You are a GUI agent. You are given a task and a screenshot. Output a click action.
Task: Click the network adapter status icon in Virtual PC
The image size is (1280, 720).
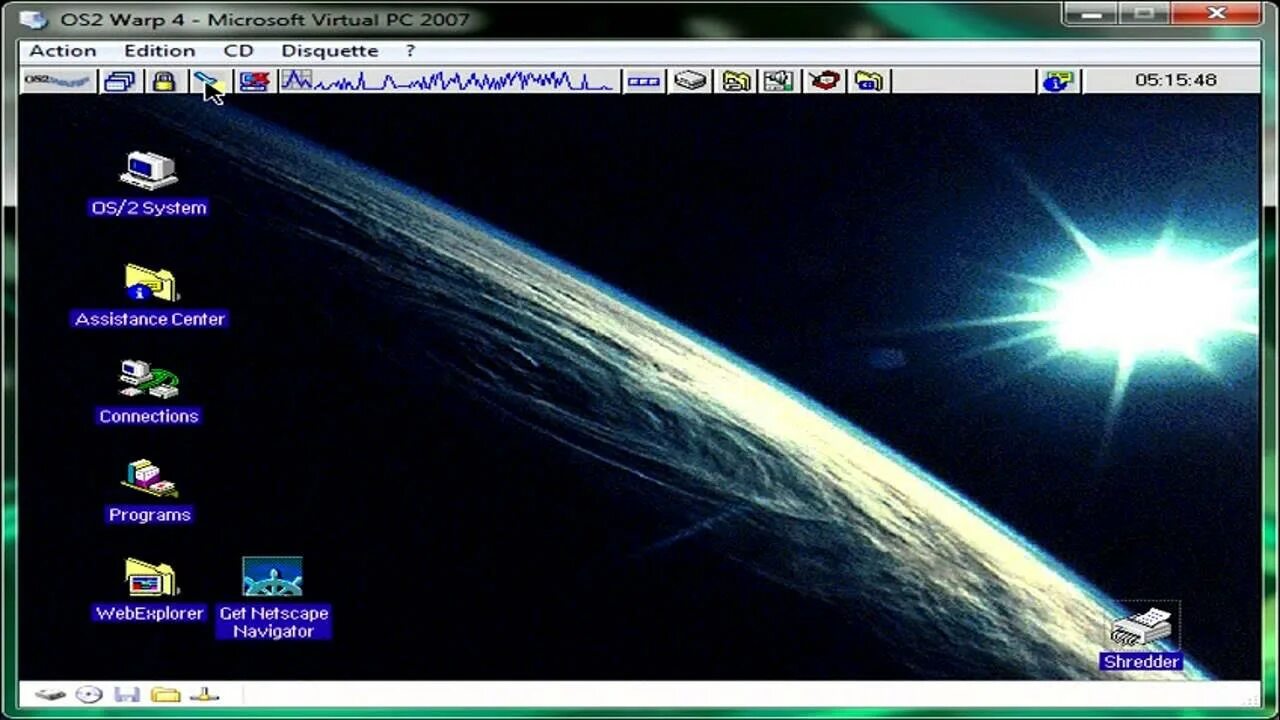204,694
